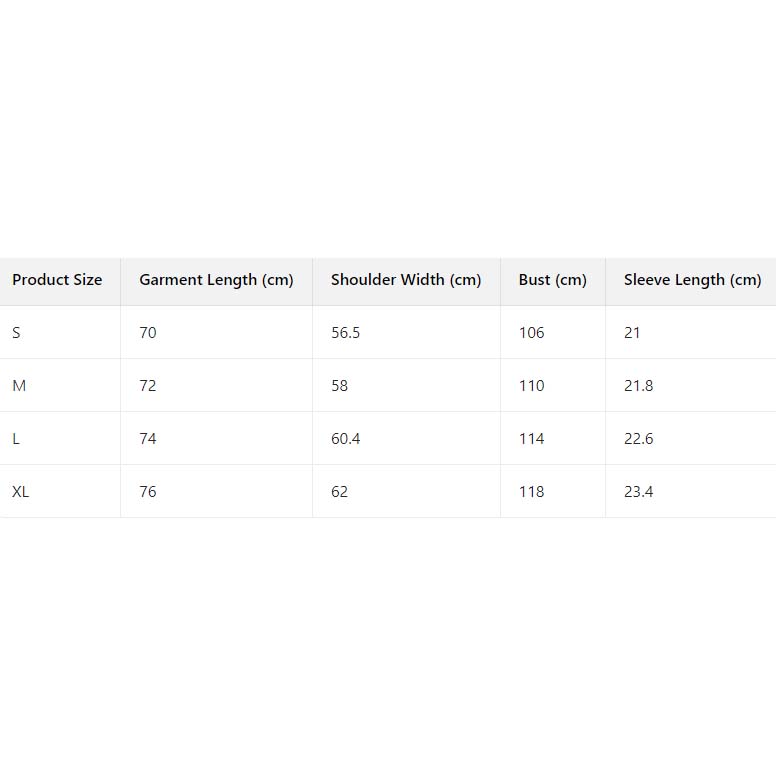Image resolution: width=776 pixels, height=776 pixels.
Task: Click the Bust (cm) column header
Action: (x=552, y=280)
